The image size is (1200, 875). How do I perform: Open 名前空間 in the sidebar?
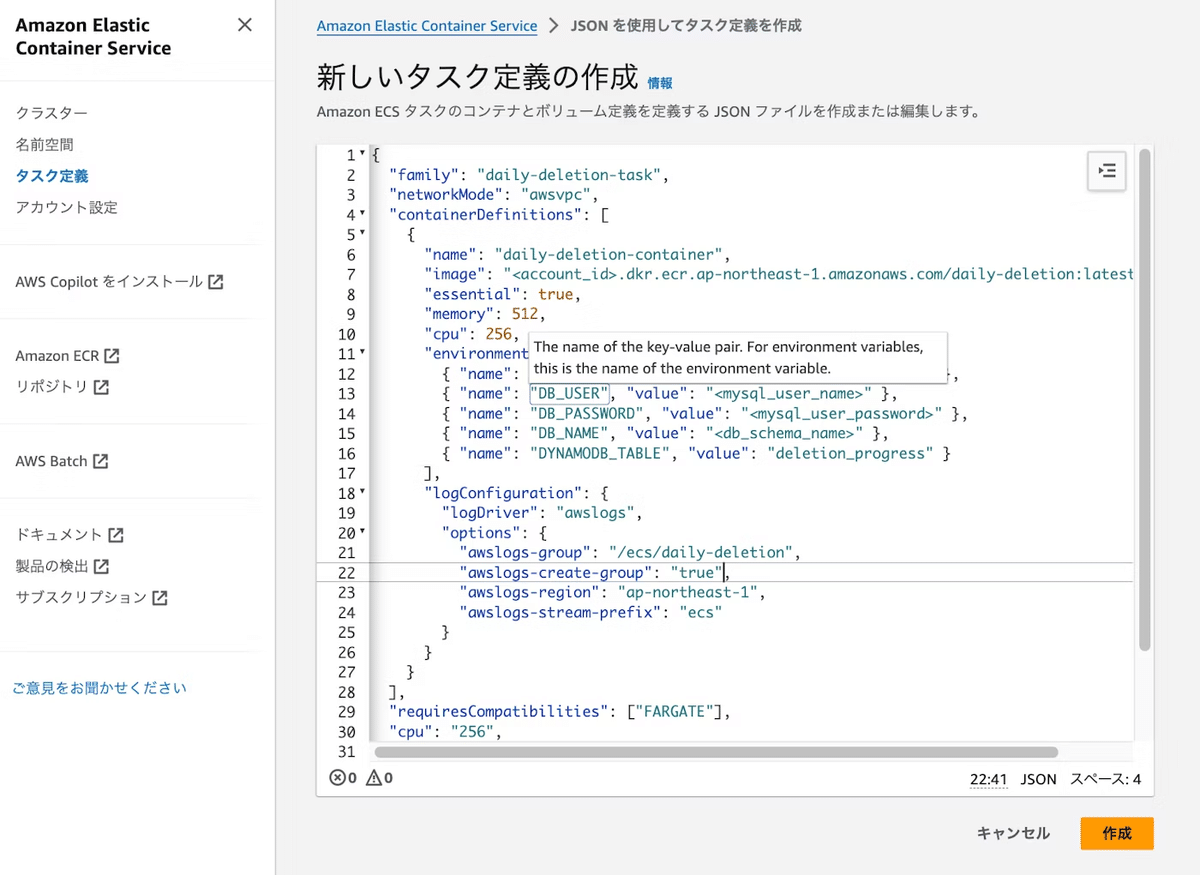[x=45, y=144]
